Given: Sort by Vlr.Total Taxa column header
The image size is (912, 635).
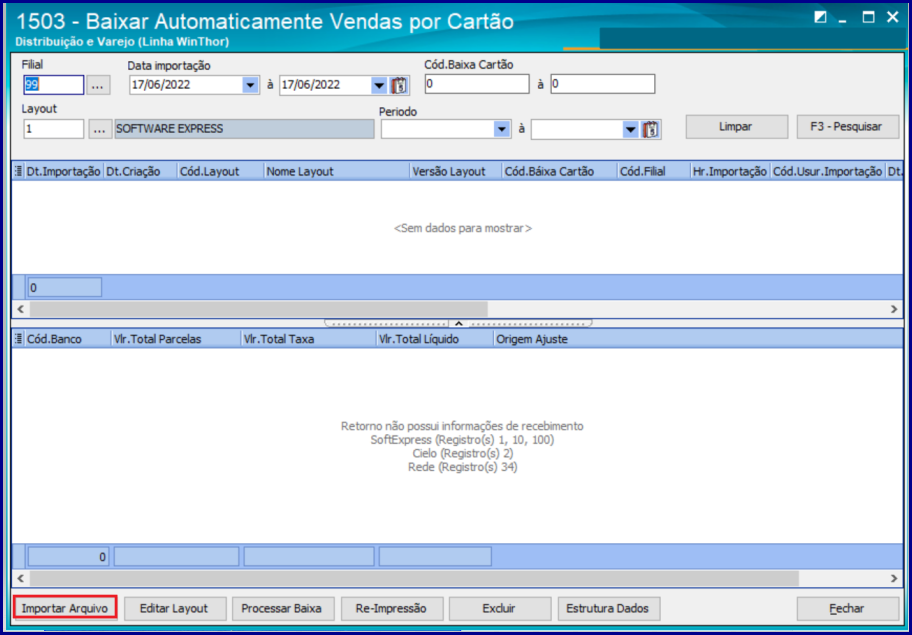Looking at the screenshot, I should (x=308, y=340).
